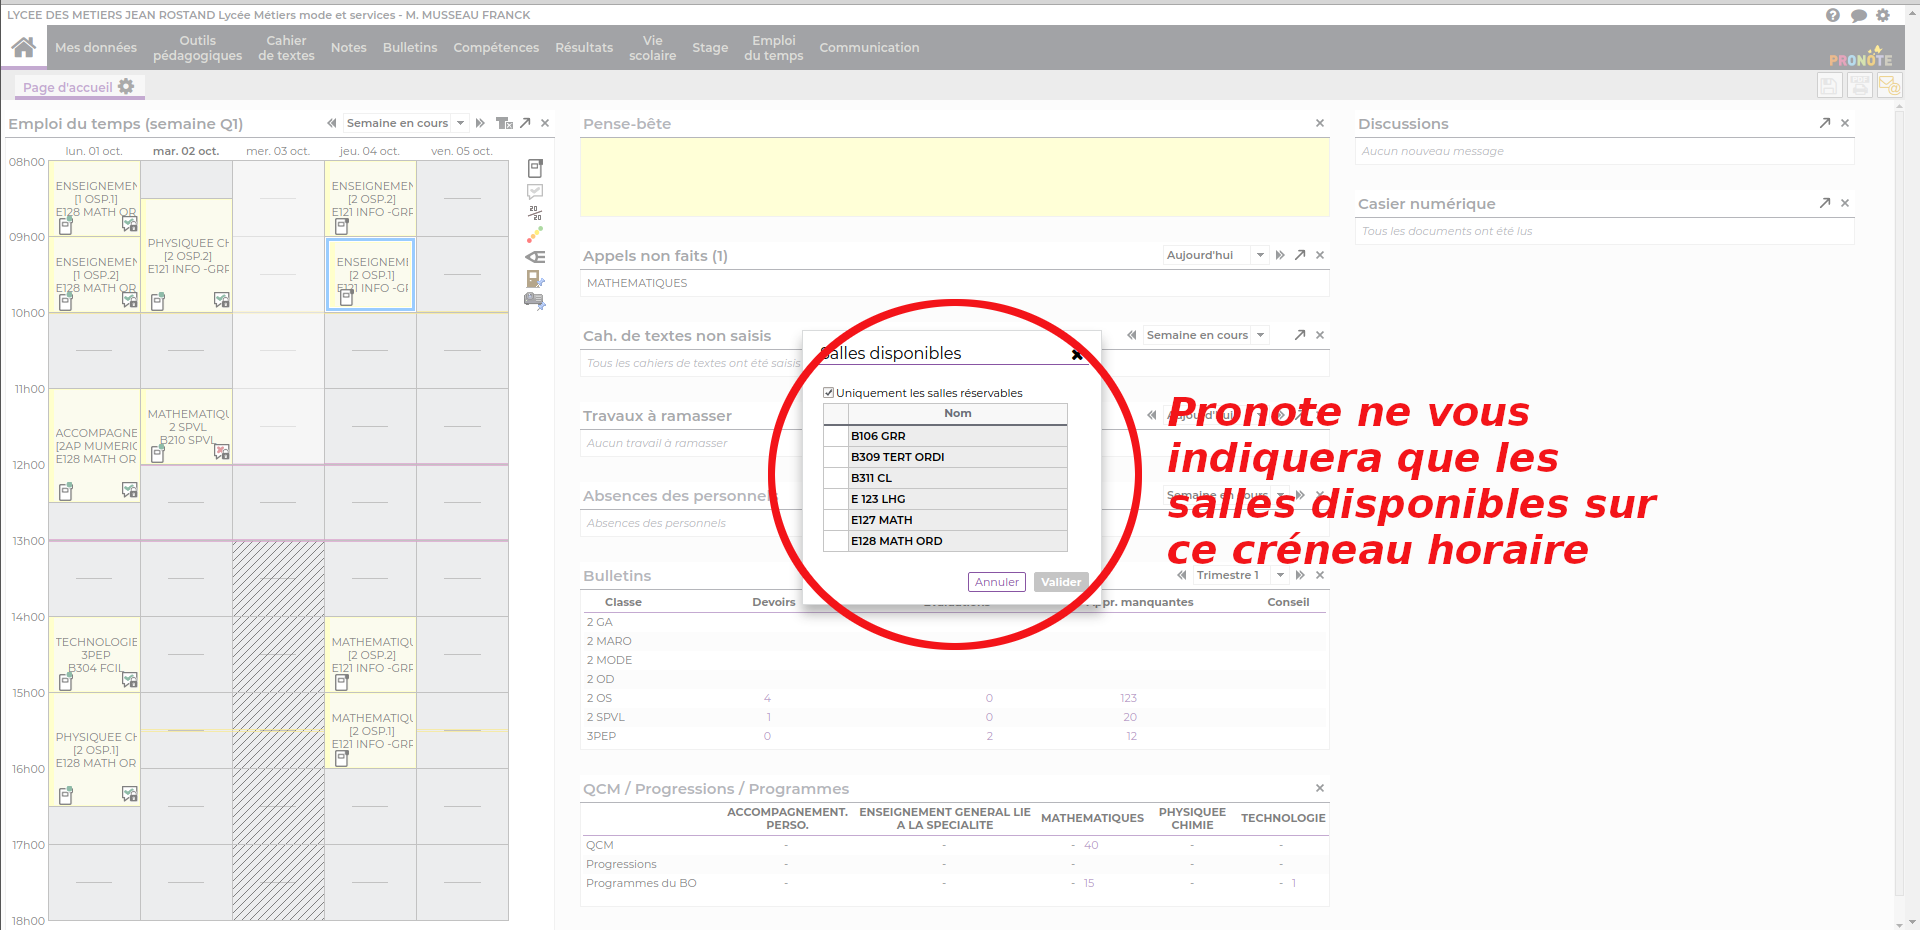Go to next day in Appels non faits
The height and width of the screenshot is (930, 1920).
pos(1280,255)
